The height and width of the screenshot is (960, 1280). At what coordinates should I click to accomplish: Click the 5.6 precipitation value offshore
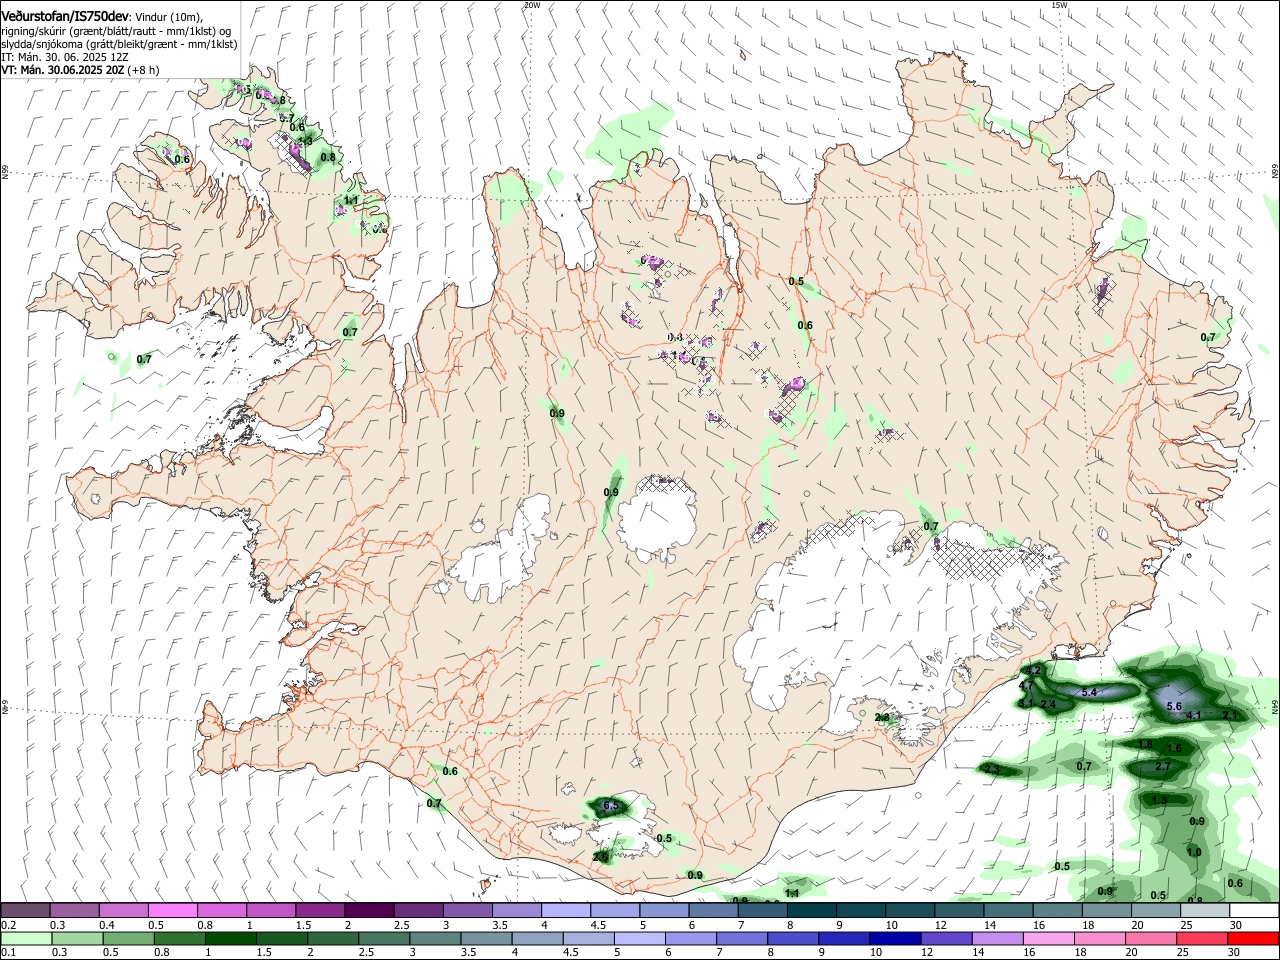click(1174, 706)
